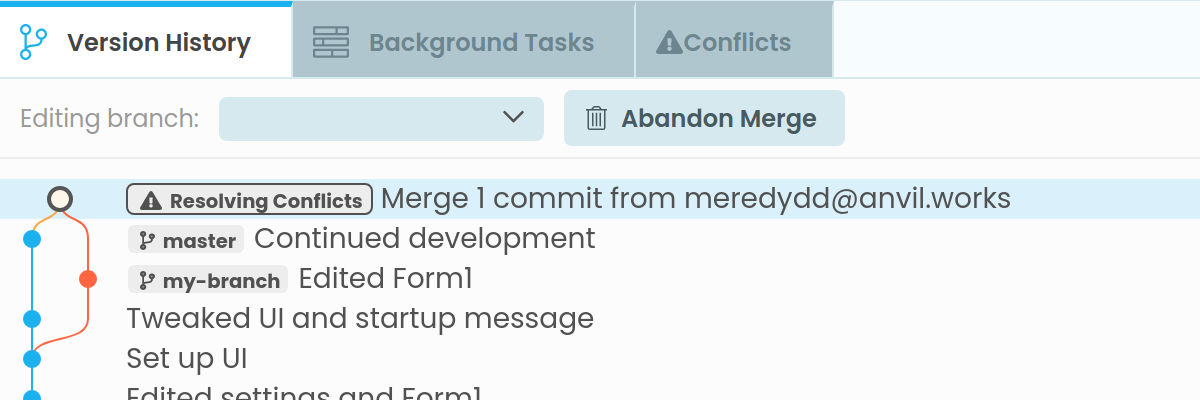1200x400 pixels.
Task: Click the branch icon in my-branch tag
Action: [x=146, y=281]
